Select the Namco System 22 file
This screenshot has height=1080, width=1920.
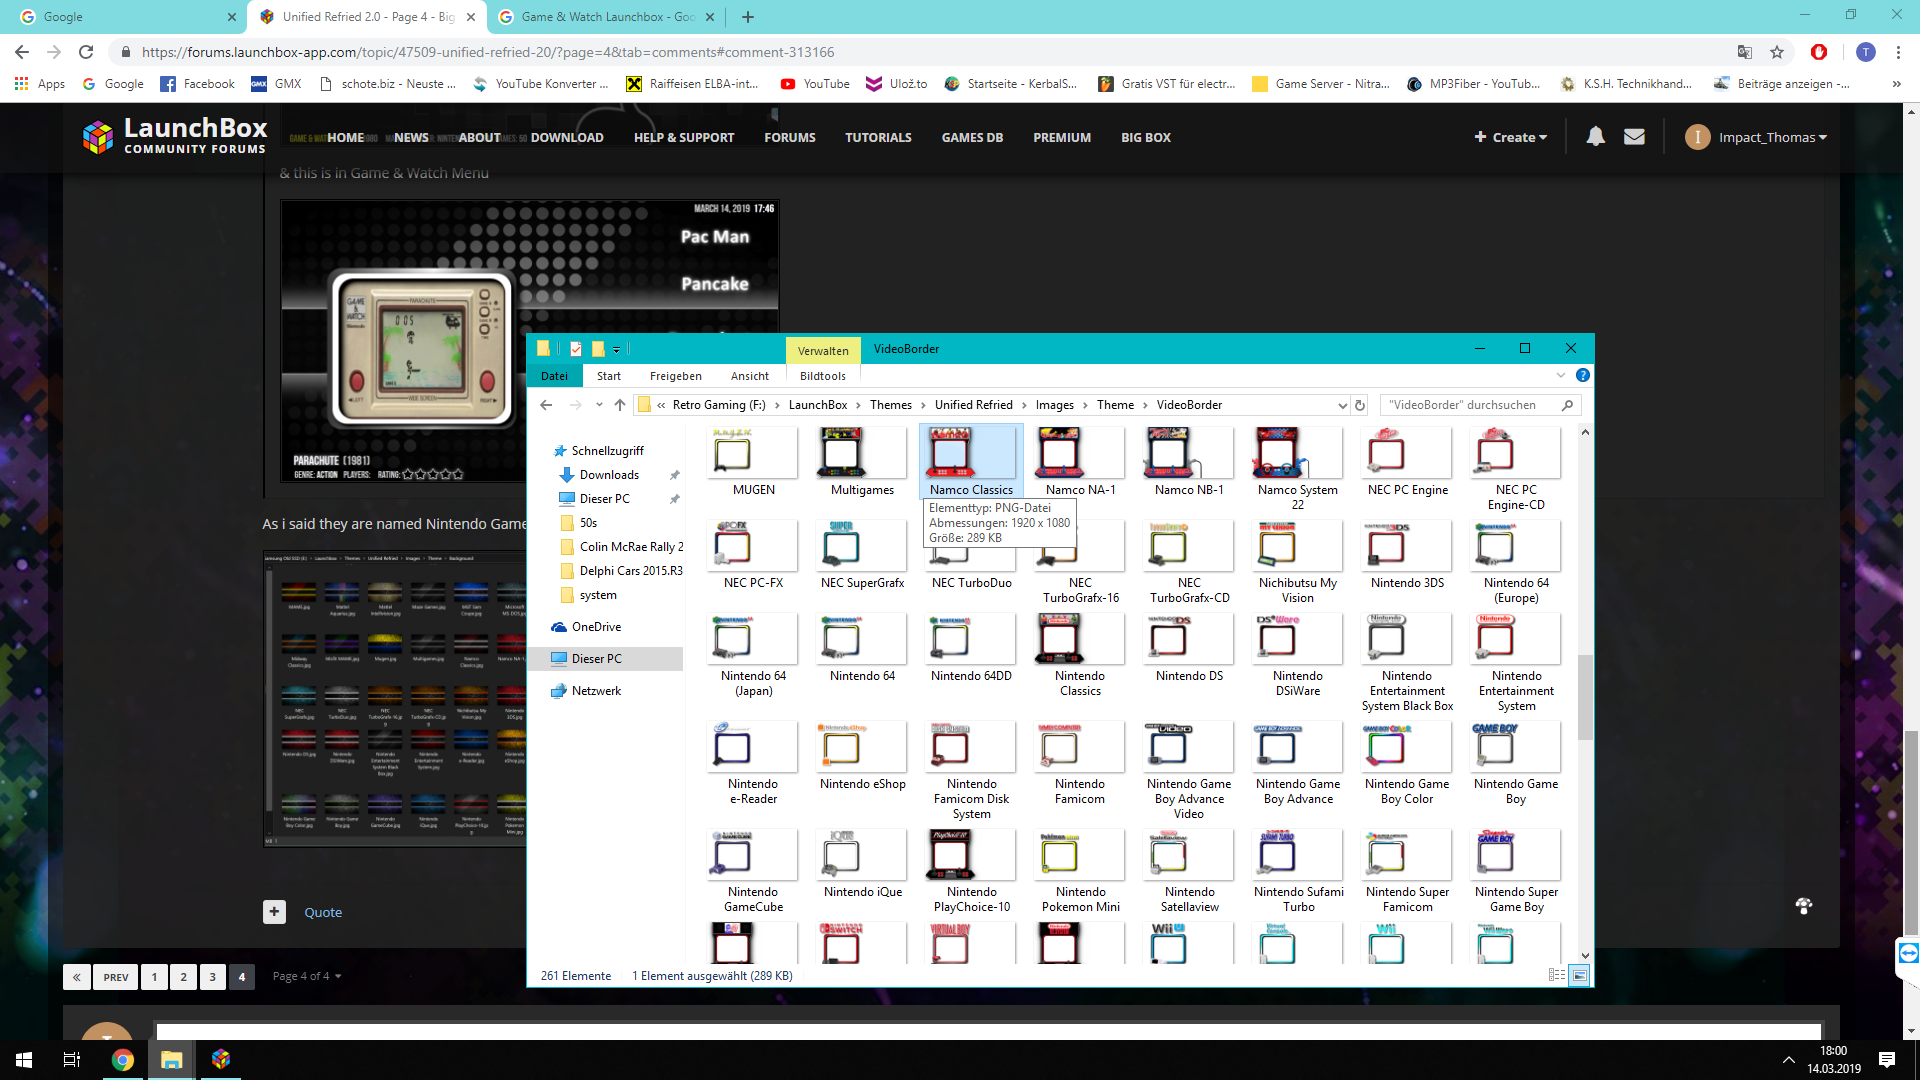tap(1297, 468)
